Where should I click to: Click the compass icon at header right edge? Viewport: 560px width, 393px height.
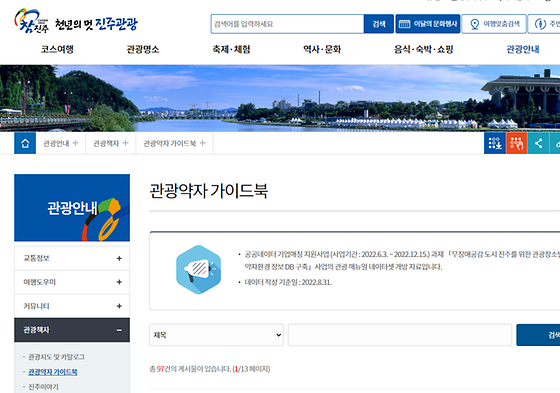coord(540,24)
